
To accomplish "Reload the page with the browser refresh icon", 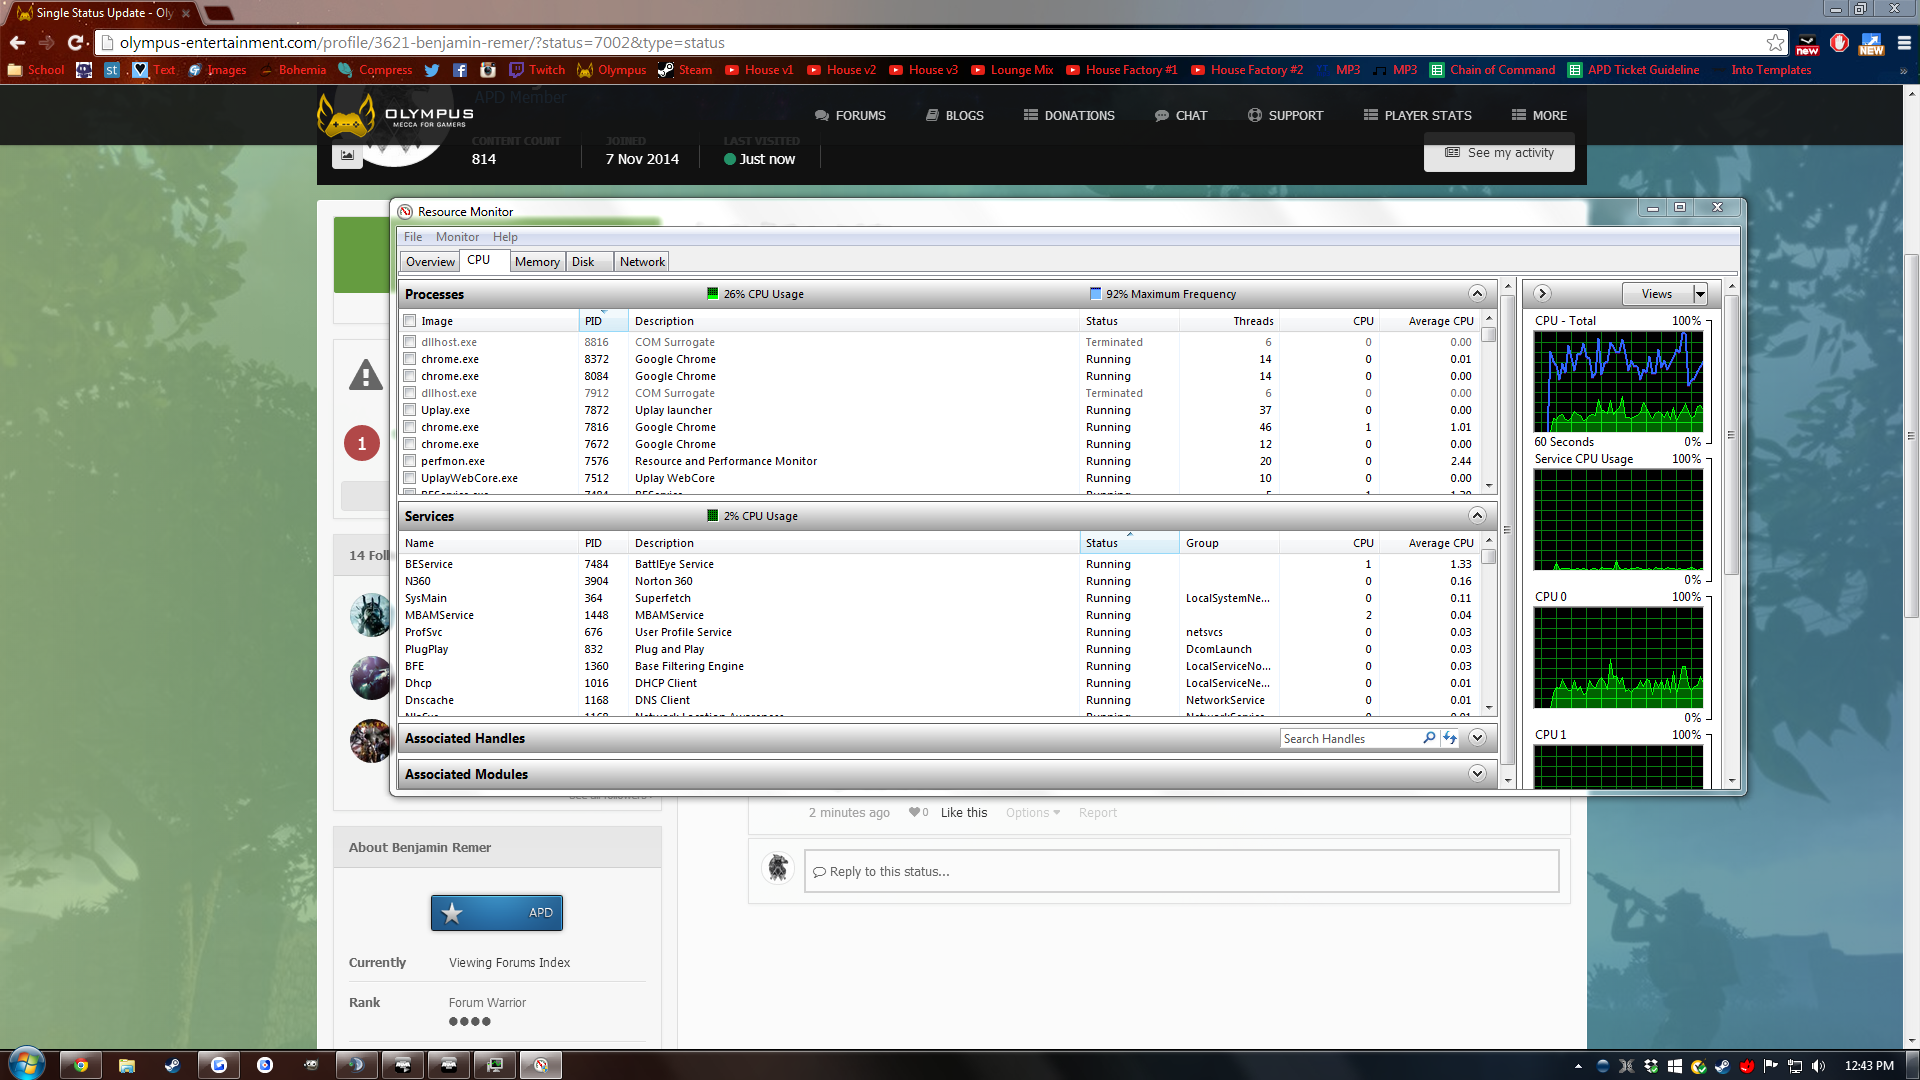I will click(76, 42).
